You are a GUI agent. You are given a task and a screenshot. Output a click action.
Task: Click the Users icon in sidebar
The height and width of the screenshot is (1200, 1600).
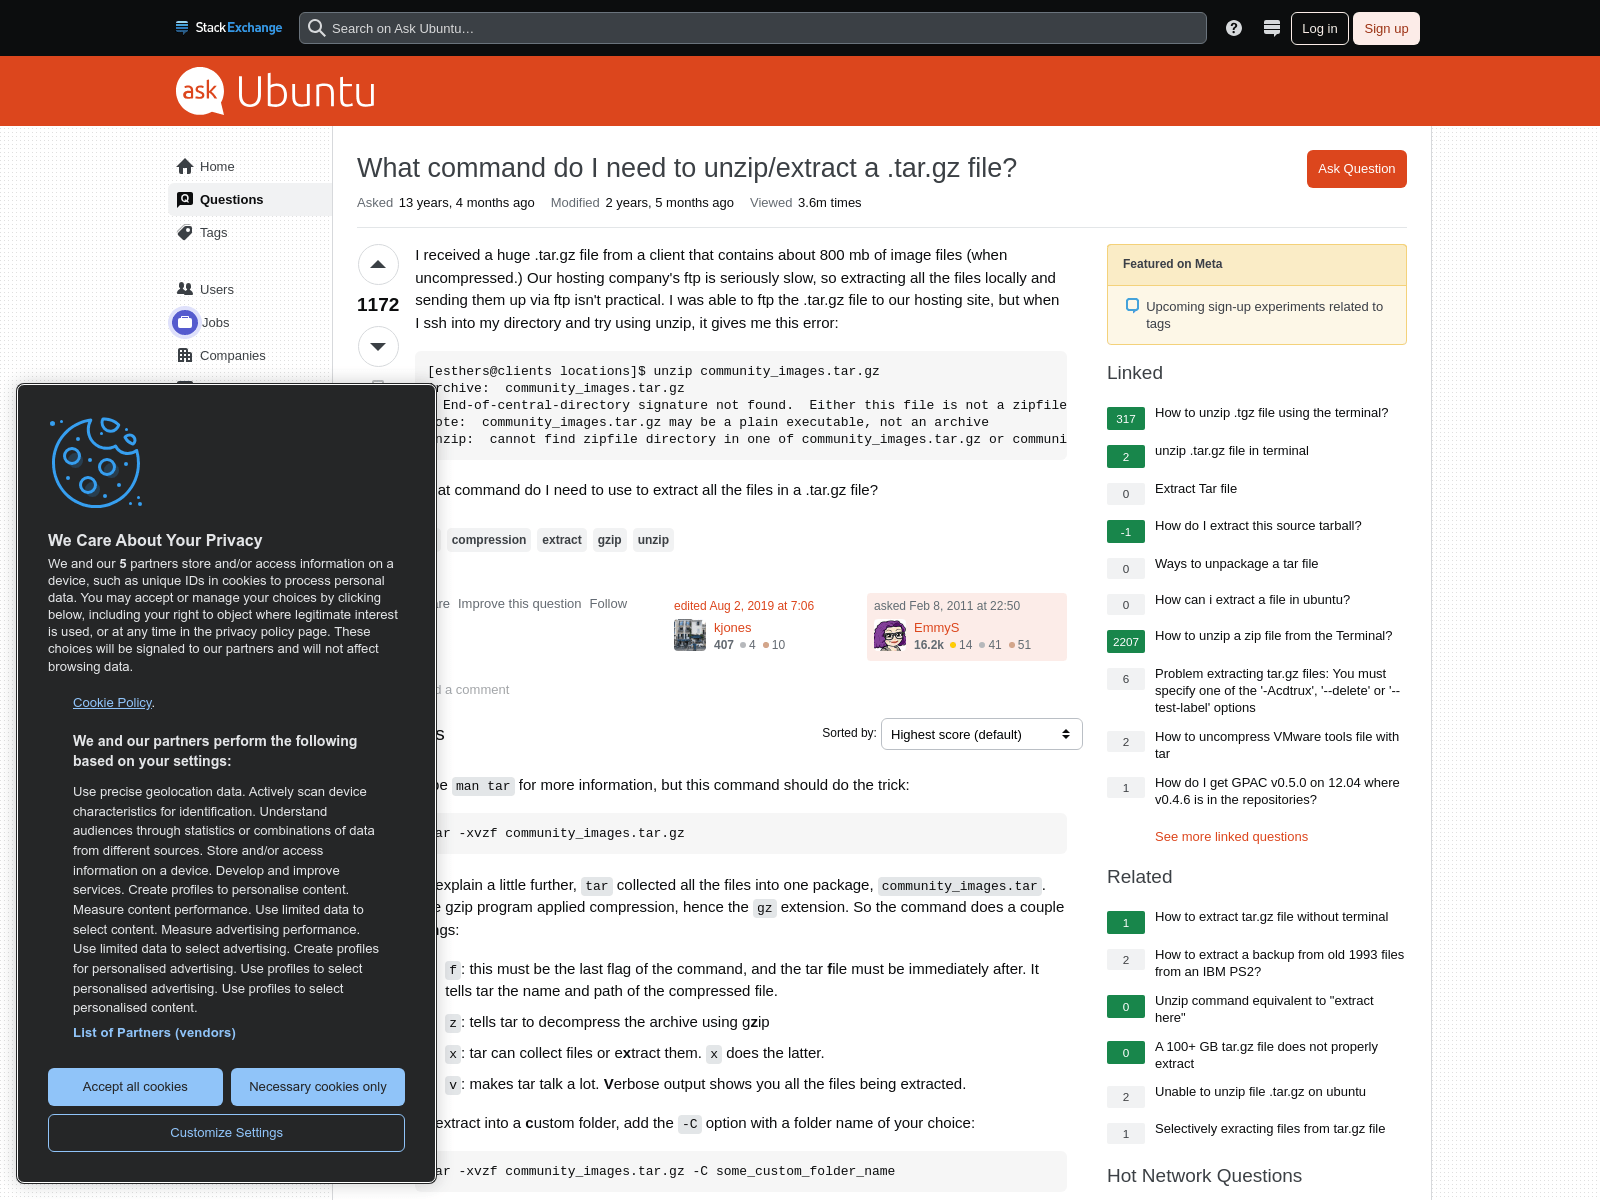[185, 289]
